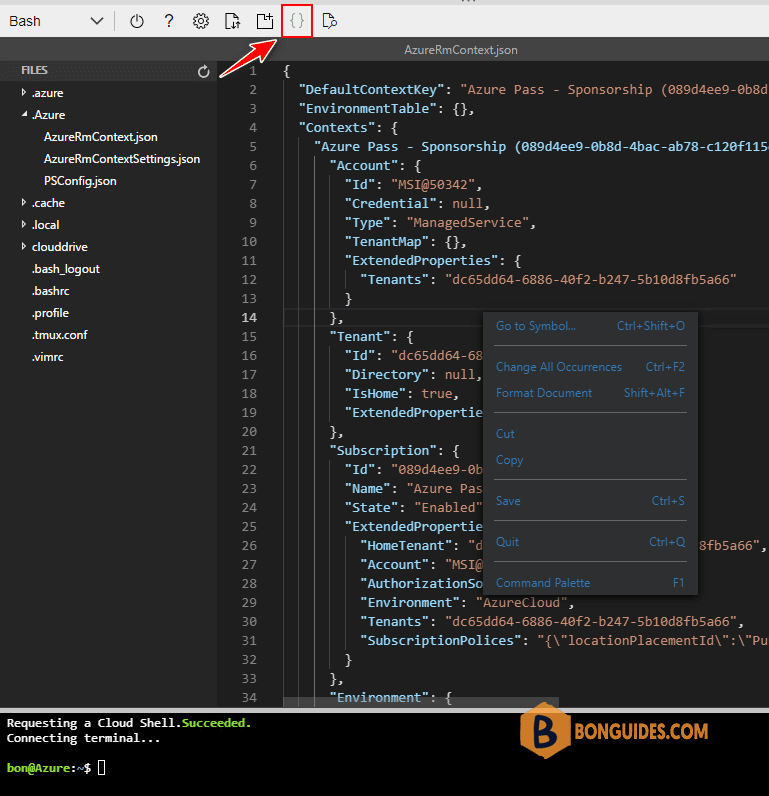Toggle the editor curly braces icon
This screenshot has height=796, width=769.
click(297, 21)
